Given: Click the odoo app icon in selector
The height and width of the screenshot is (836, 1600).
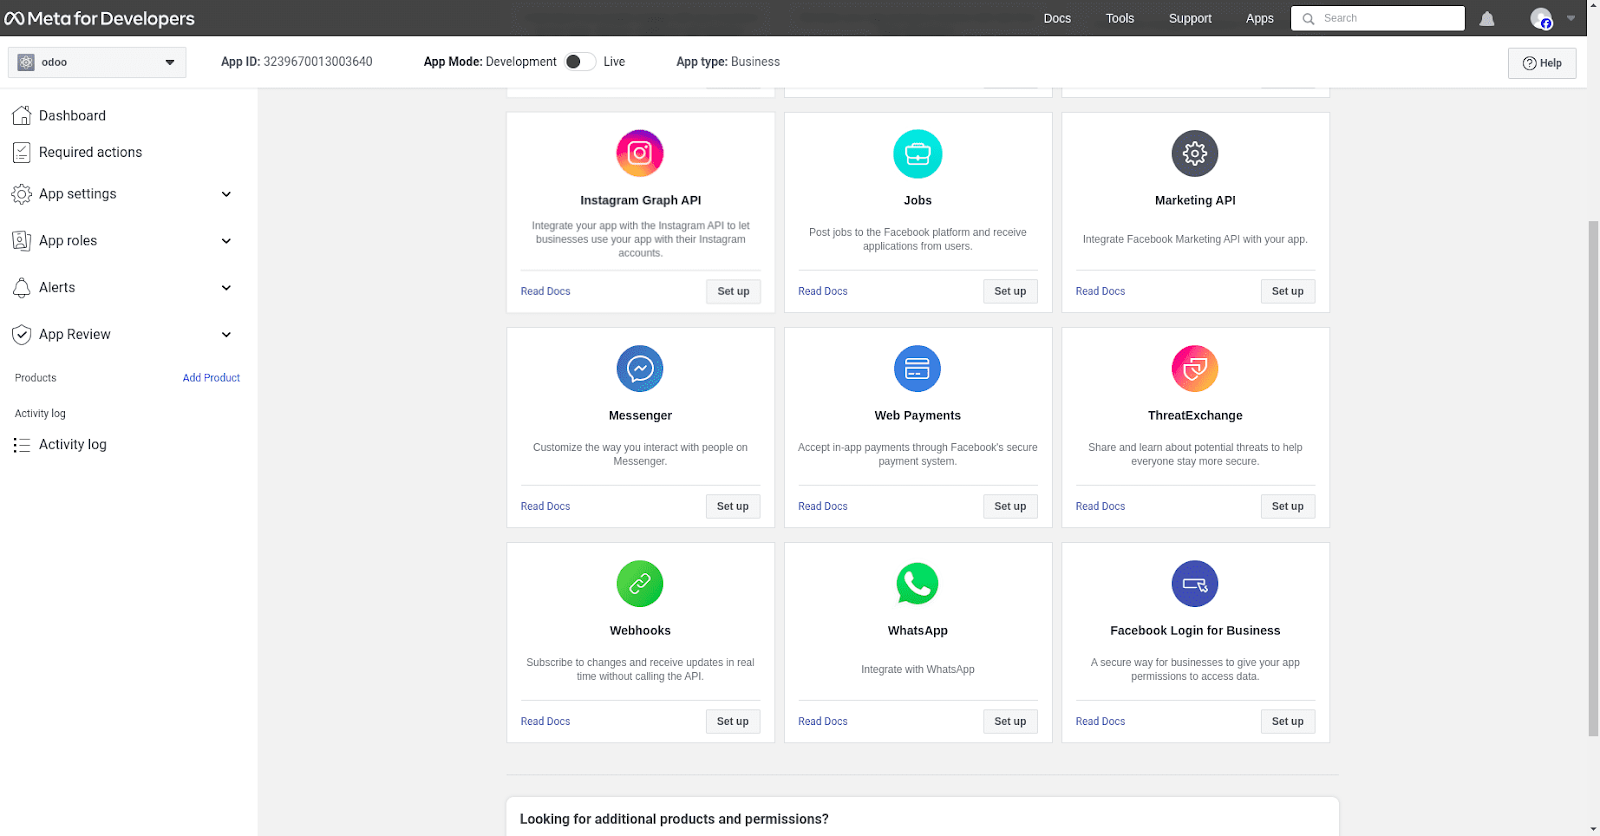Looking at the screenshot, I should (26, 62).
